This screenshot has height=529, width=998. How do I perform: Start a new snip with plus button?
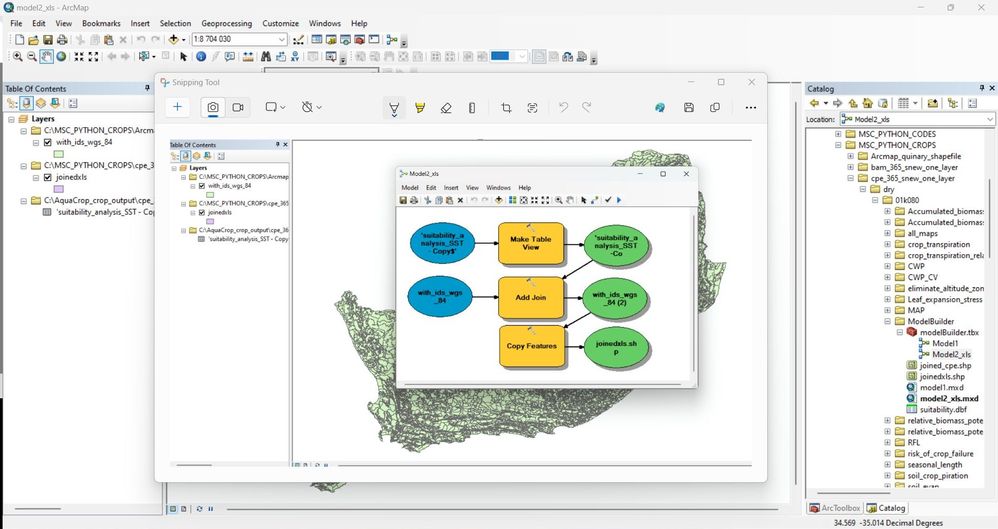pos(178,107)
